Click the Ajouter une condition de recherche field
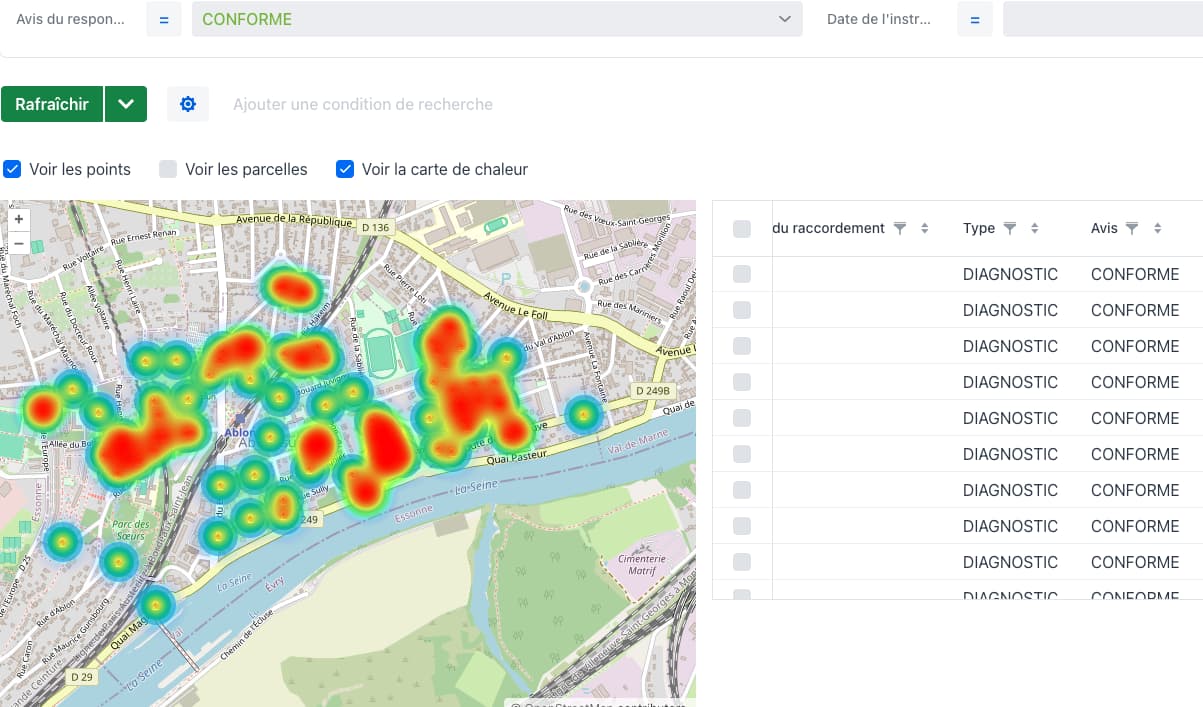The width and height of the screenshot is (1203, 707). (360, 103)
